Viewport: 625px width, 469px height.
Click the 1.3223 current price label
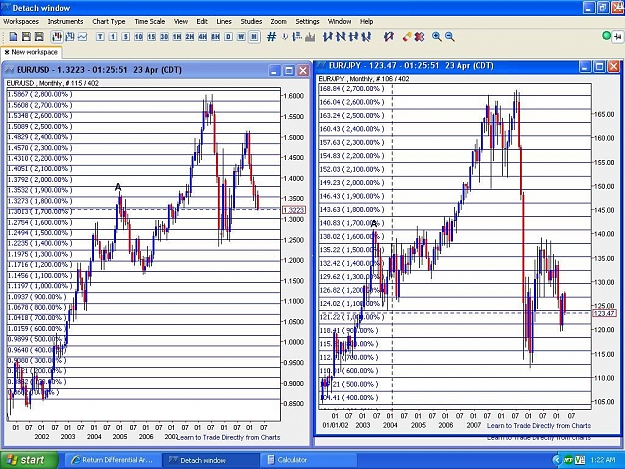click(294, 210)
